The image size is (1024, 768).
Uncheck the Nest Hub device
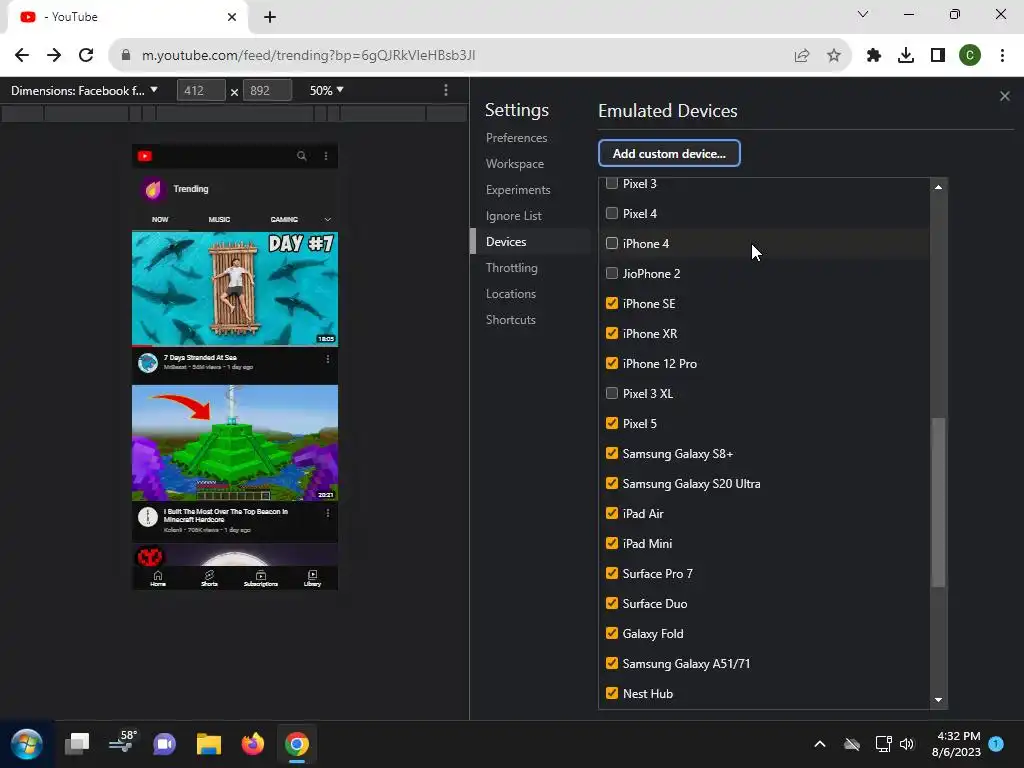[611, 693]
